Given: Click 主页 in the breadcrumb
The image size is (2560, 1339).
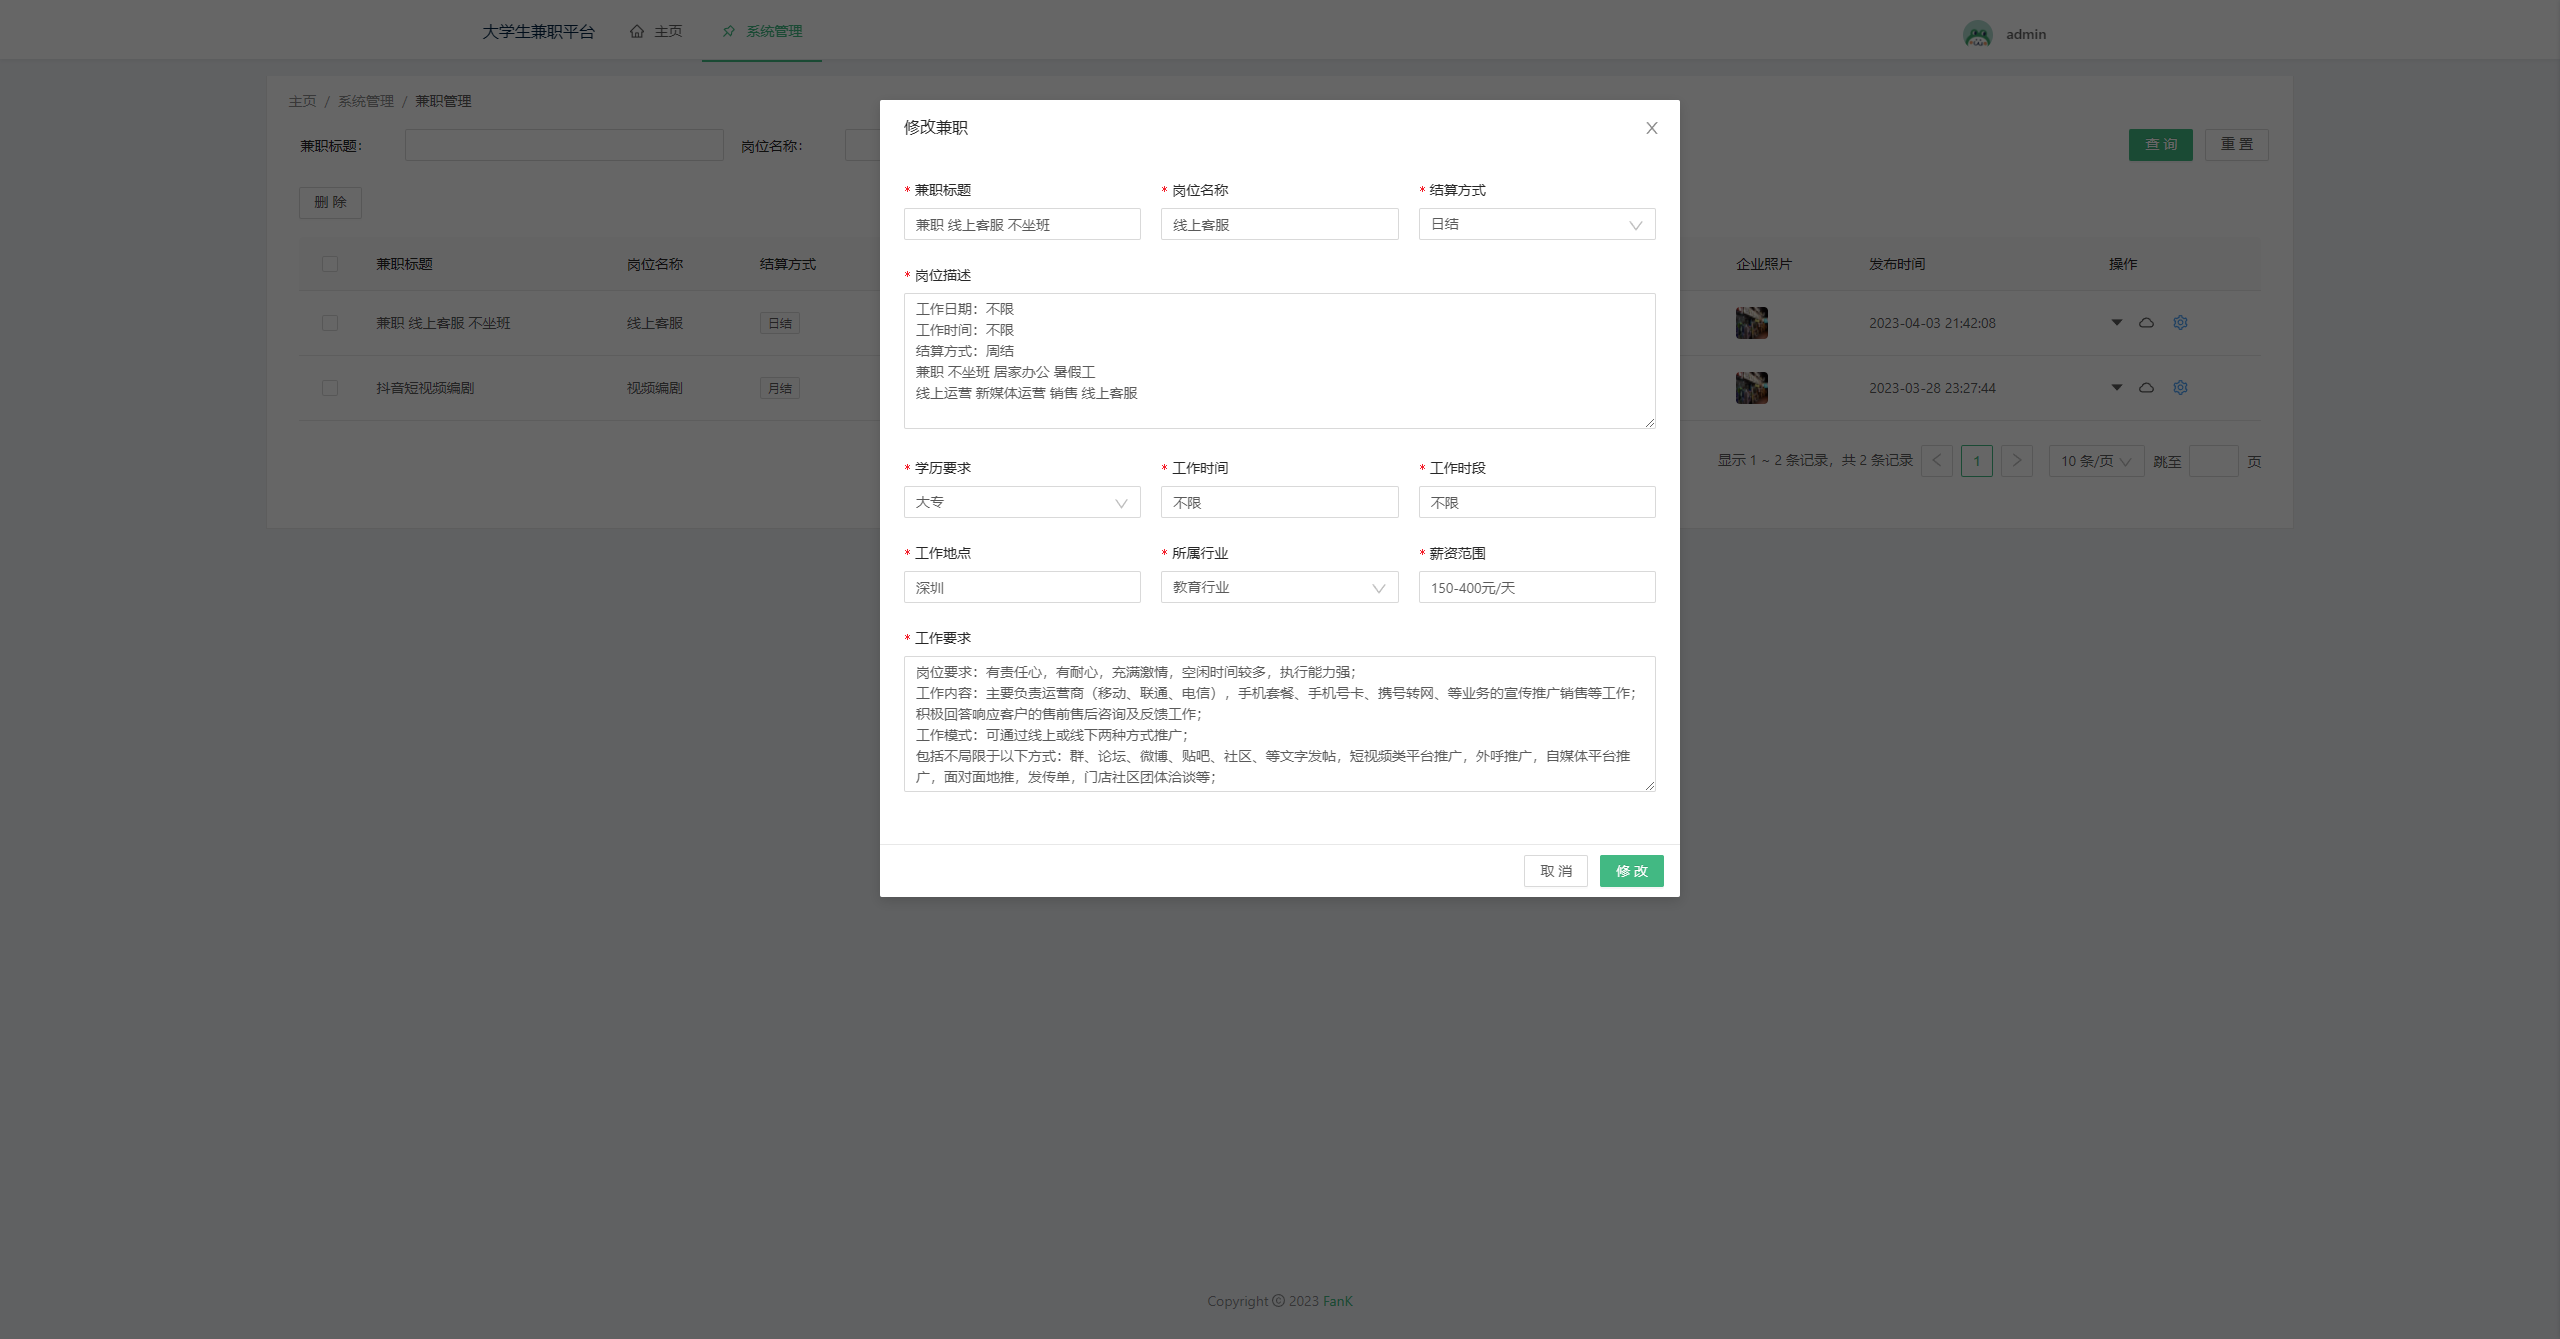Looking at the screenshot, I should [302, 101].
